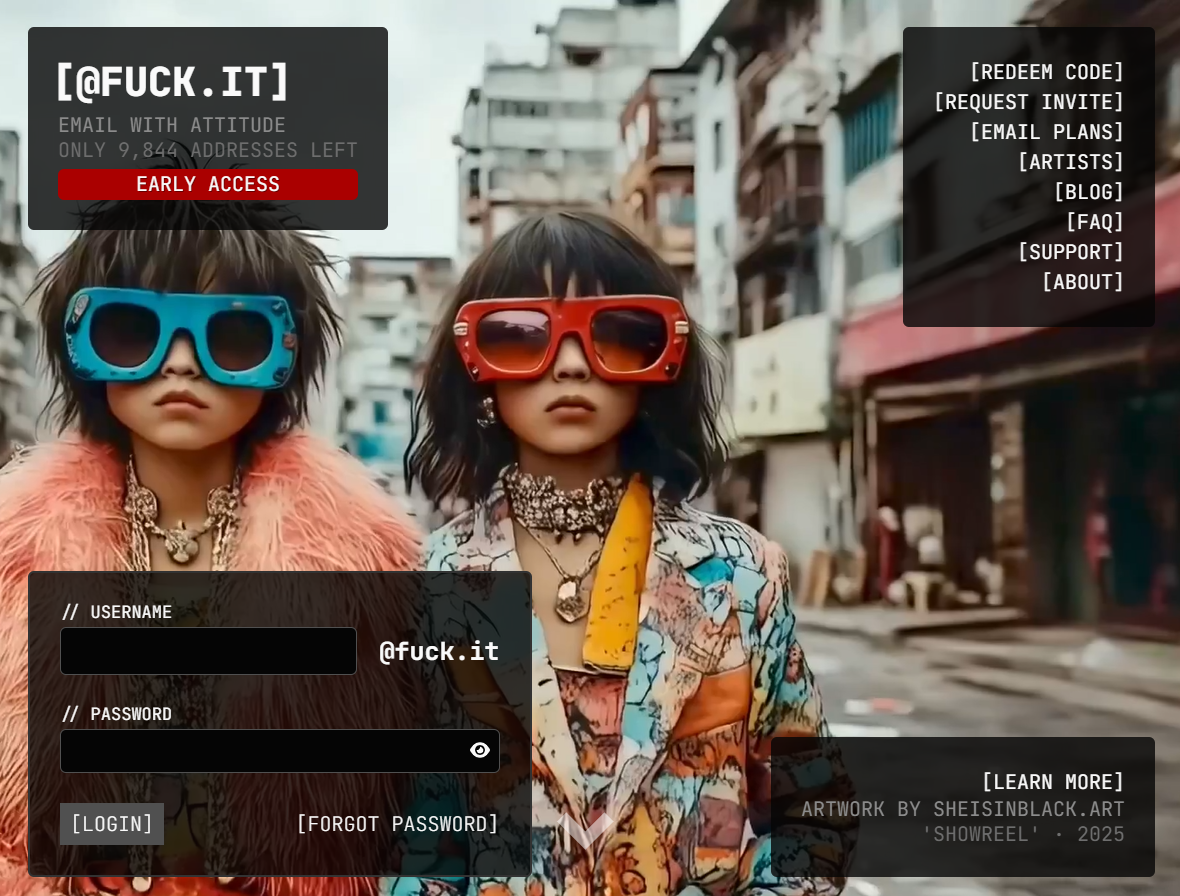
Task: Click the down chevron scroll arrow
Action: pos(585,831)
